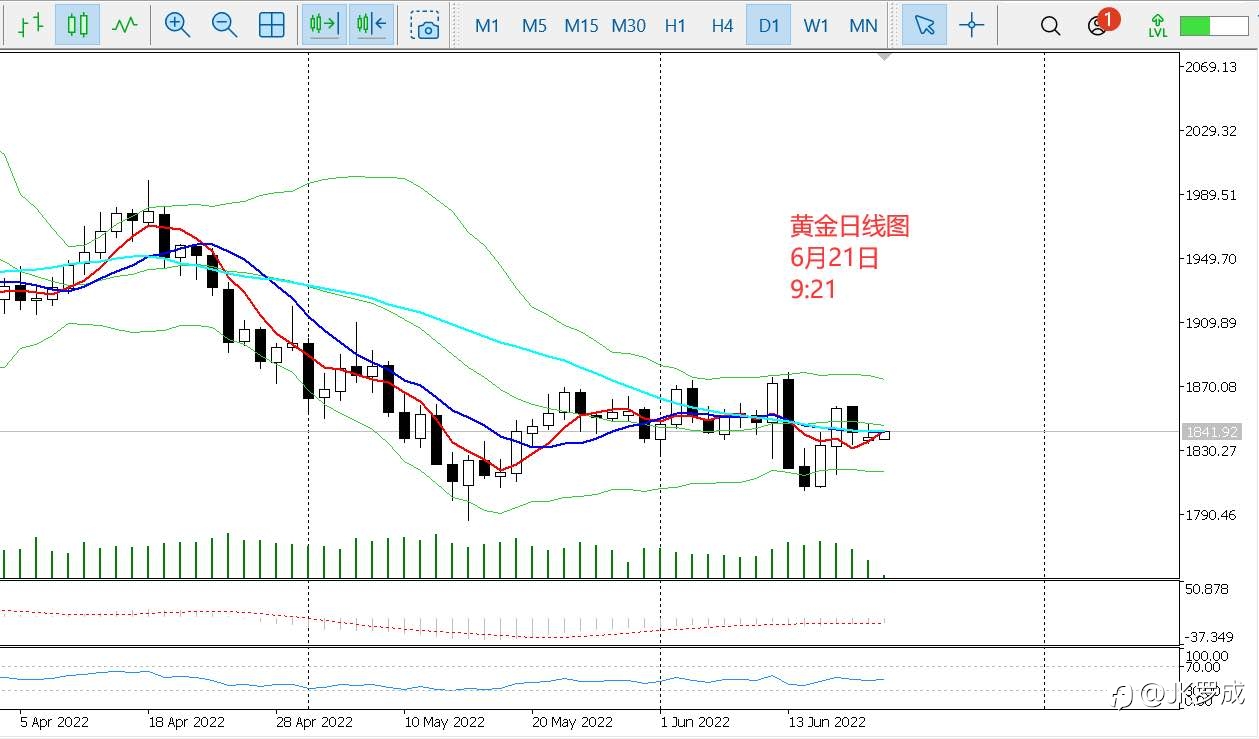Click the 2029.32 price scale value
The height and width of the screenshot is (739, 1259).
pos(1210,131)
